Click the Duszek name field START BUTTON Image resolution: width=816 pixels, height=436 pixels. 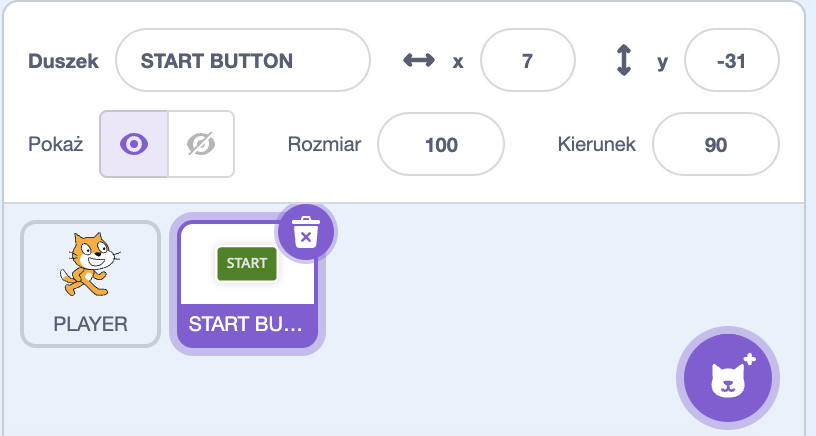[243, 60]
